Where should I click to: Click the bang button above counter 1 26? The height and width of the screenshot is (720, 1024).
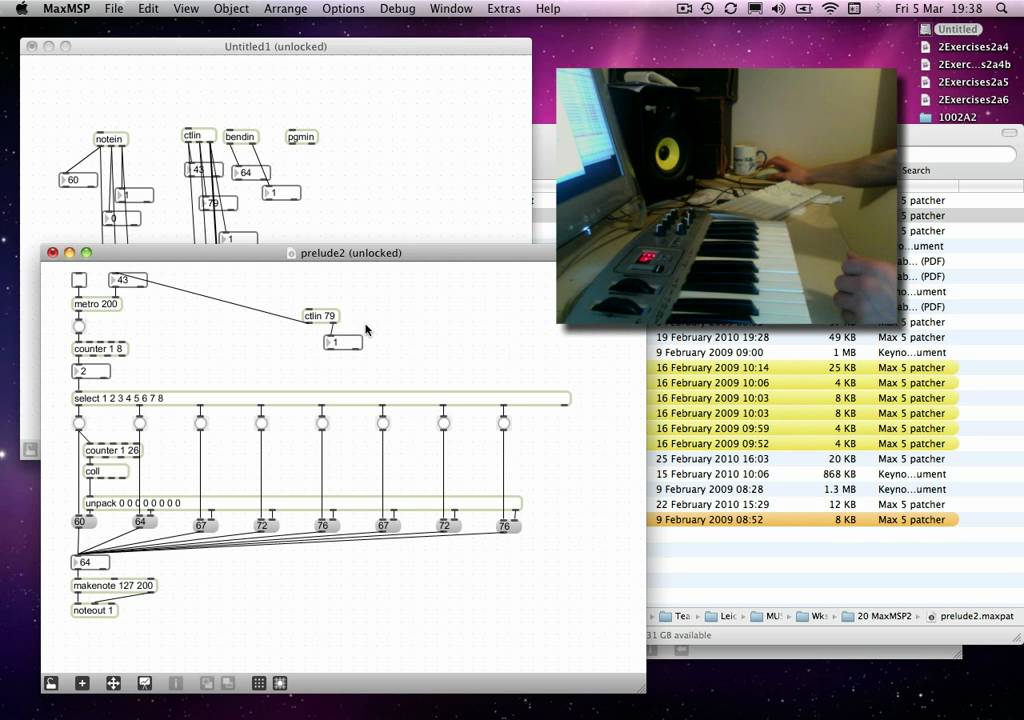(x=79, y=423)
